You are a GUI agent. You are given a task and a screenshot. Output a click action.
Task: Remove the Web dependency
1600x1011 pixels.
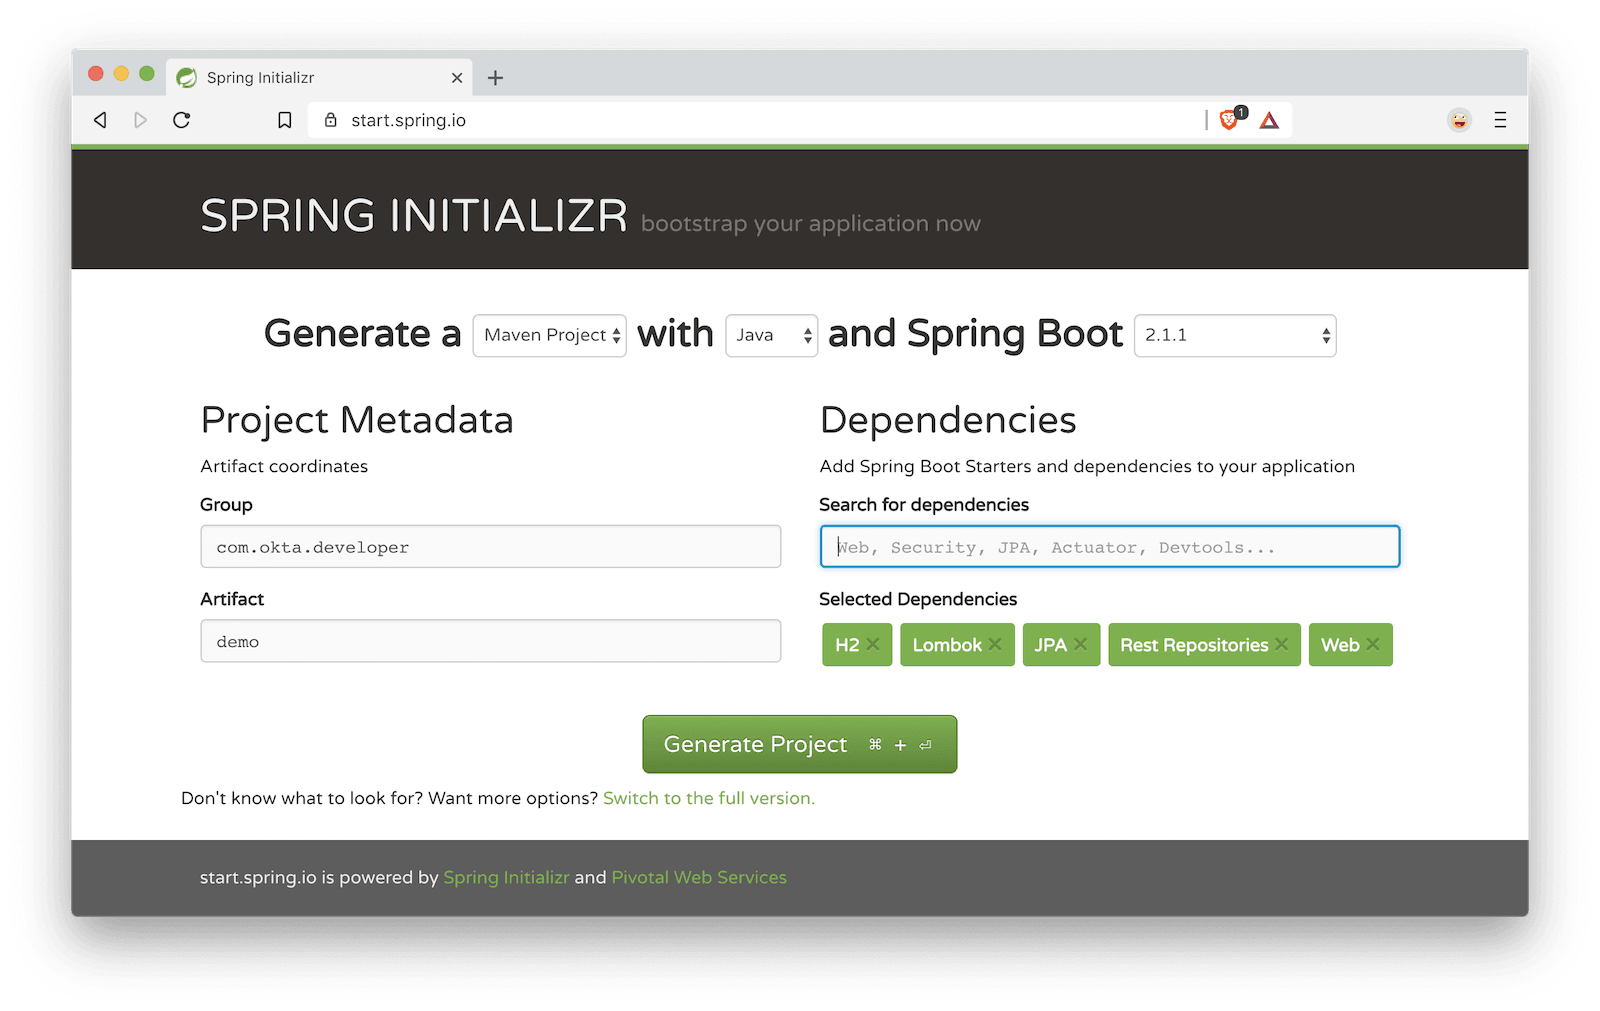tap(1373, 645)
